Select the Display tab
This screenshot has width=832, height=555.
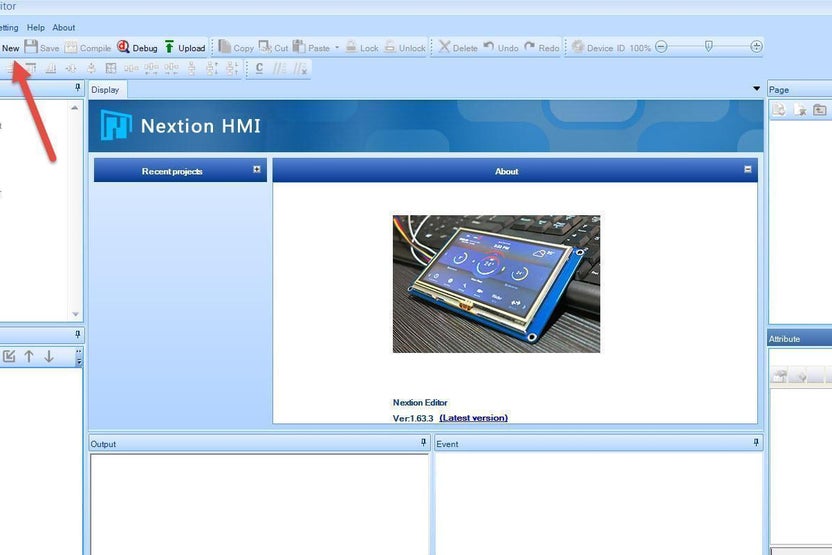tap(106, 90)
